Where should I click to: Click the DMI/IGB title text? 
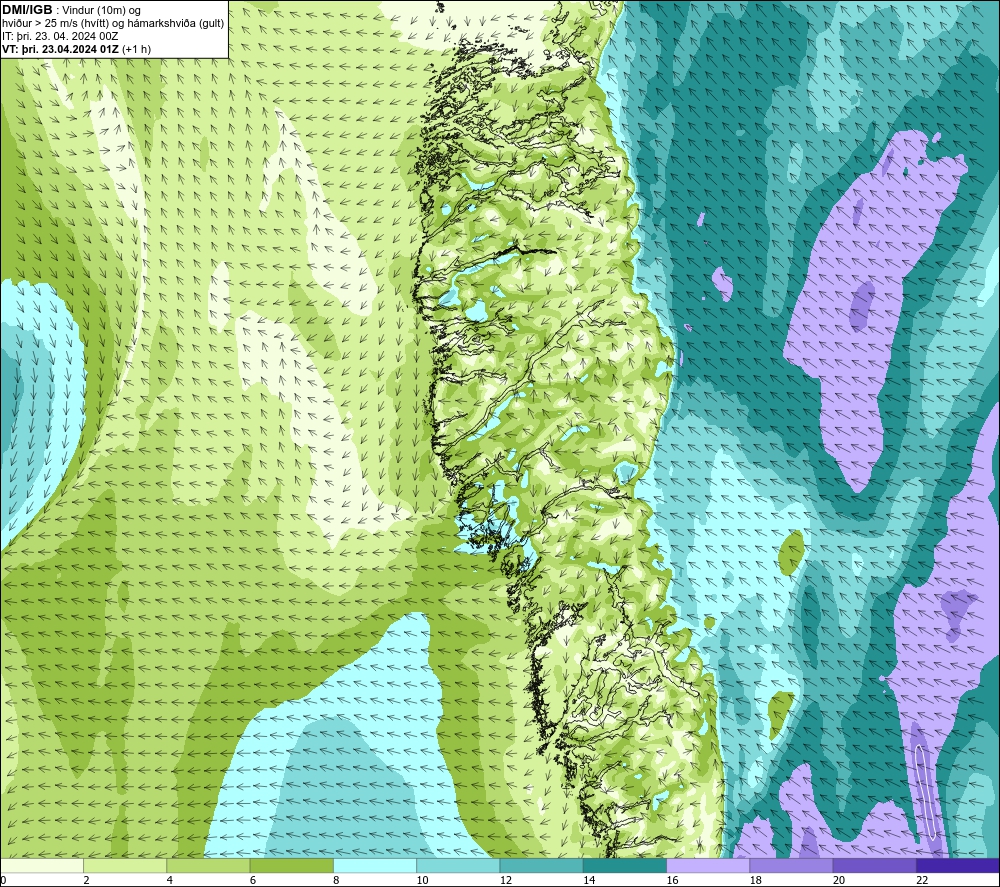(x=27, y=10)
